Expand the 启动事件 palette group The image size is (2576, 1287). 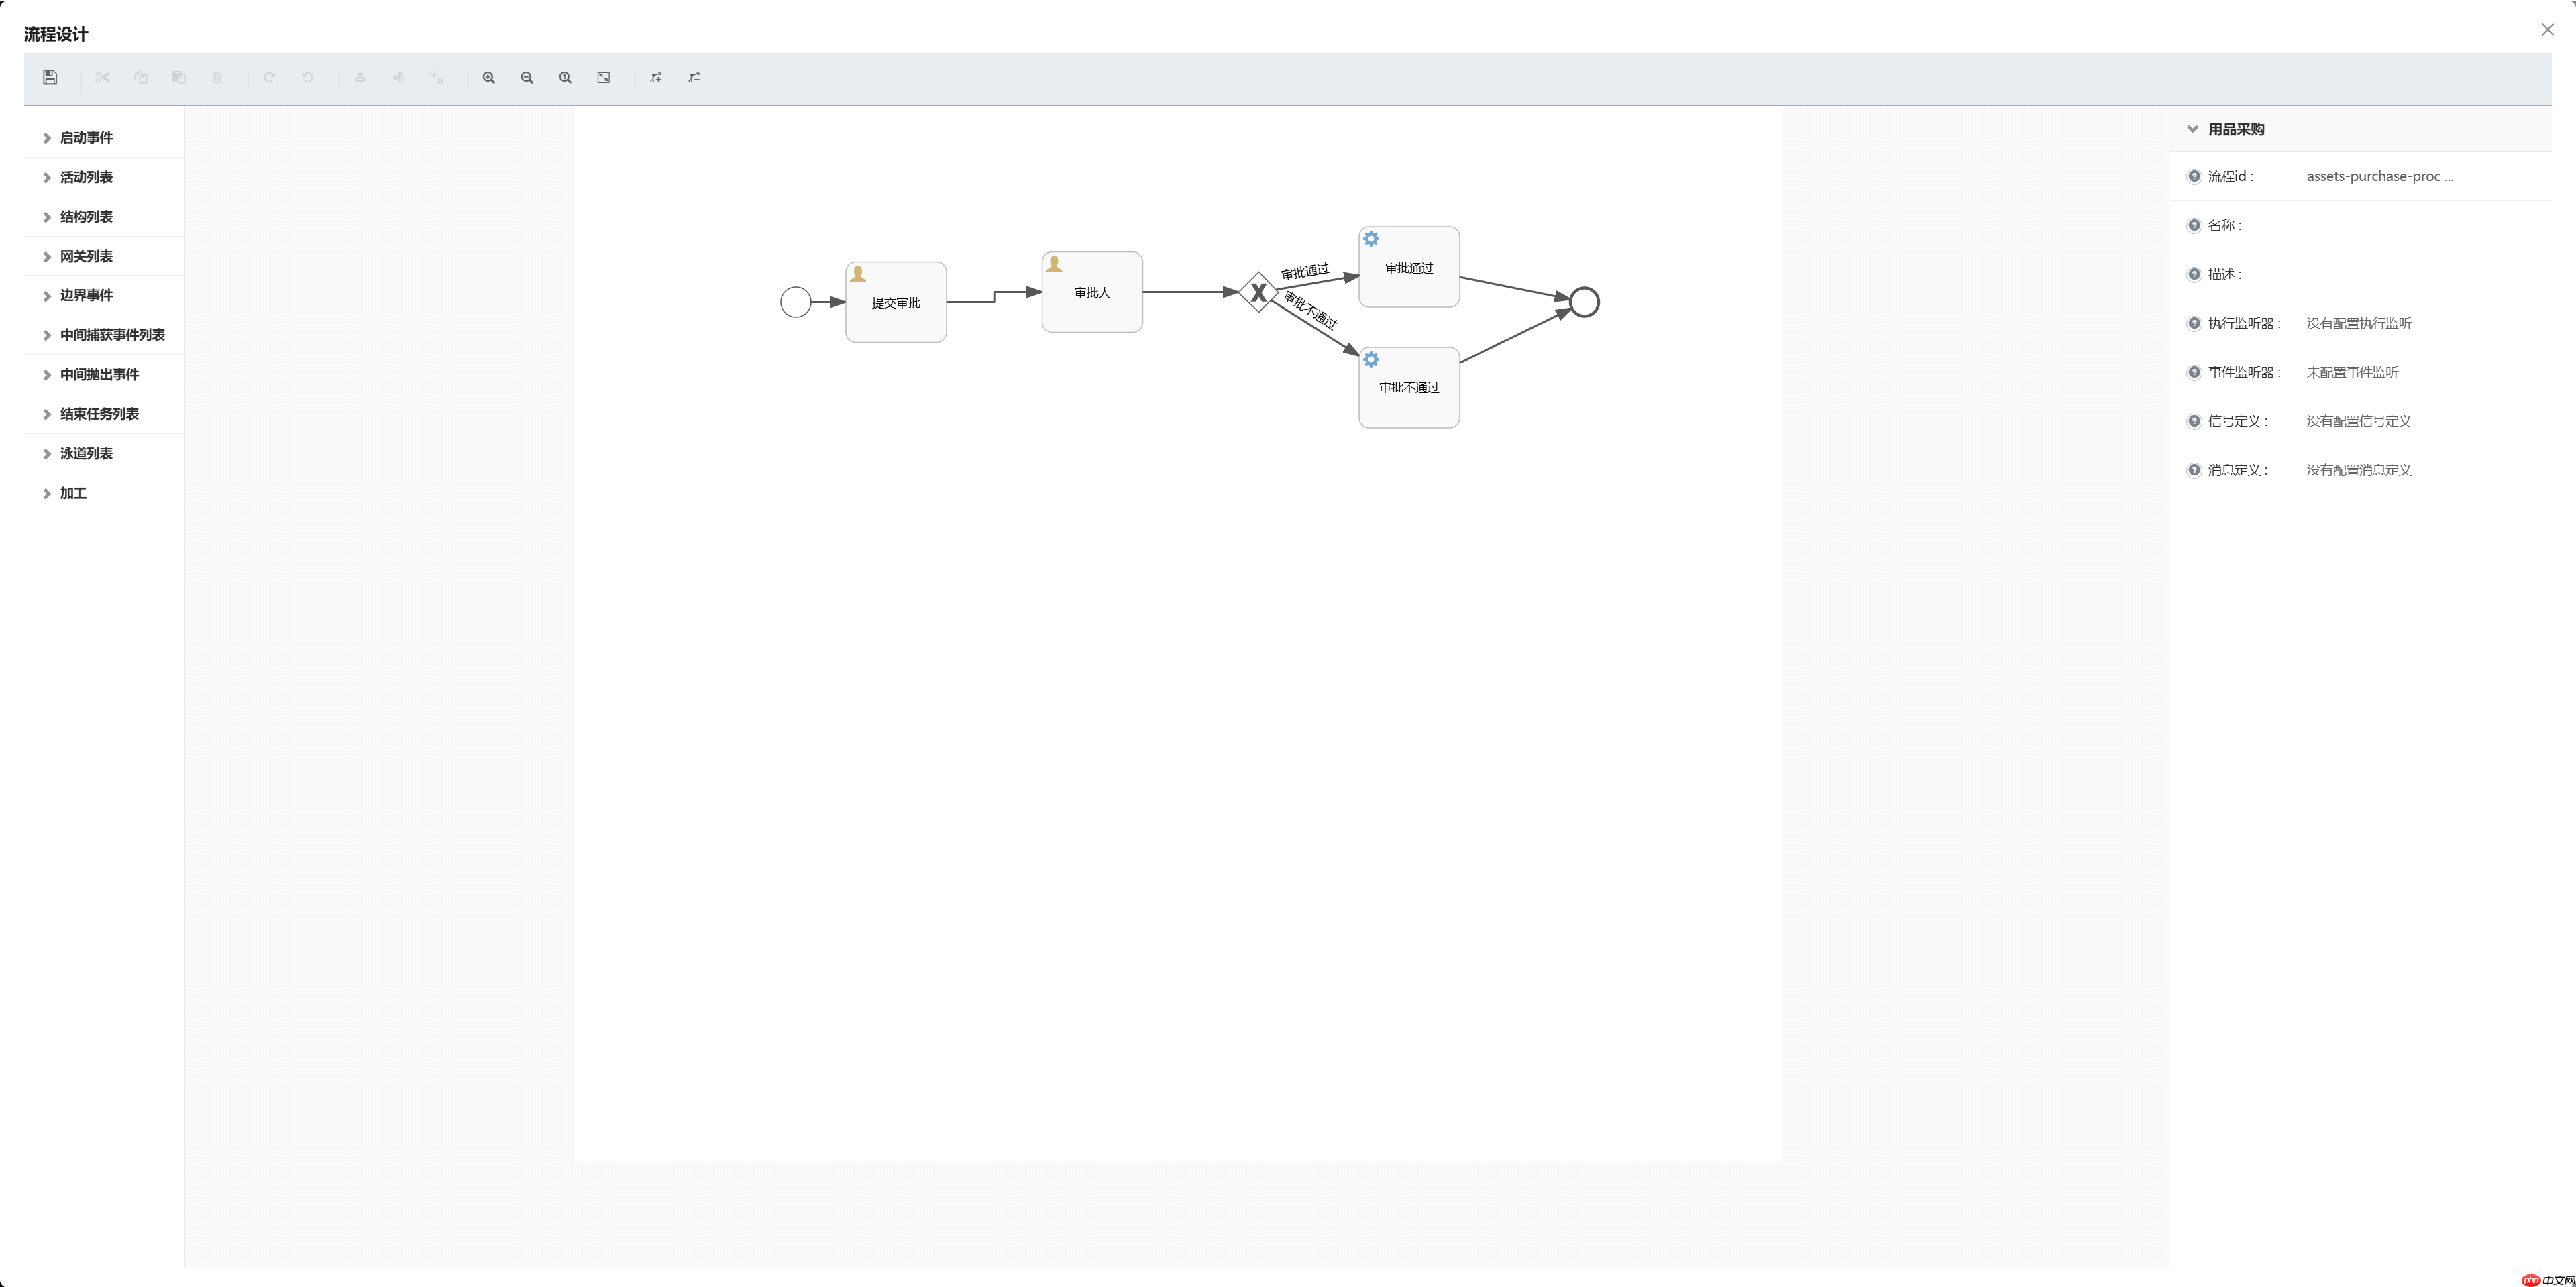pyautogui.click(x=86, y=138)
